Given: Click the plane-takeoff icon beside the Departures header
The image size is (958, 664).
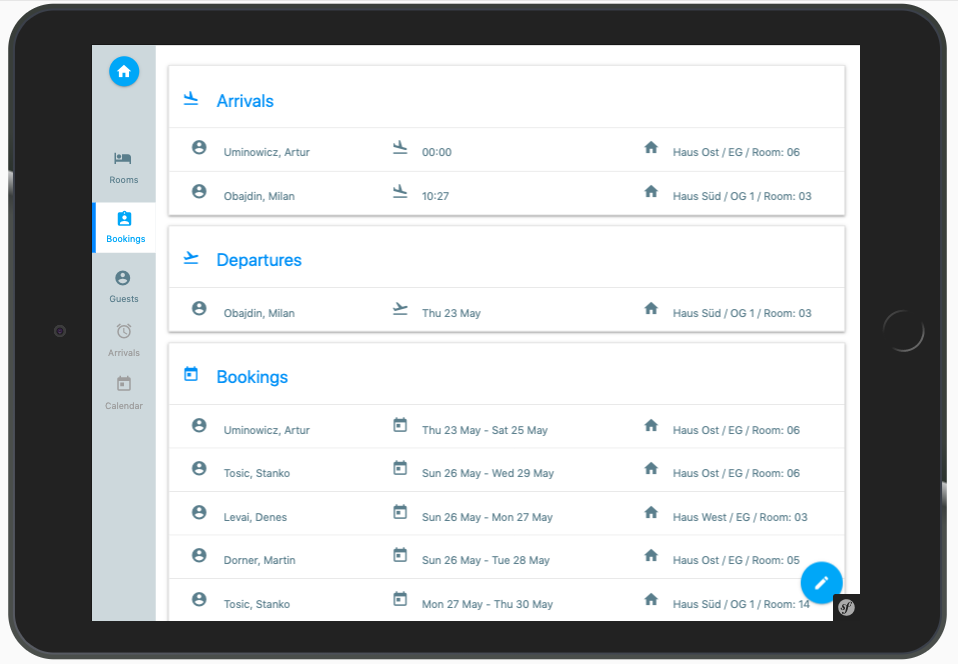Looking at the screenshot, I should 191,257.
